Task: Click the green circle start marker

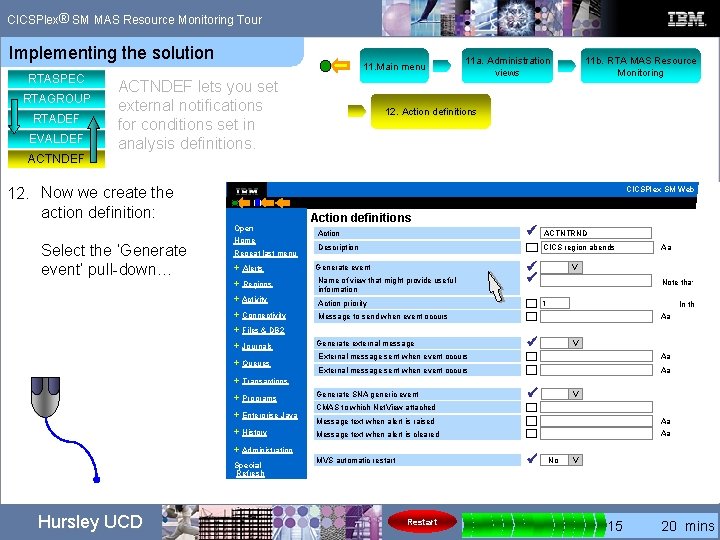Action: click(325, 66)
